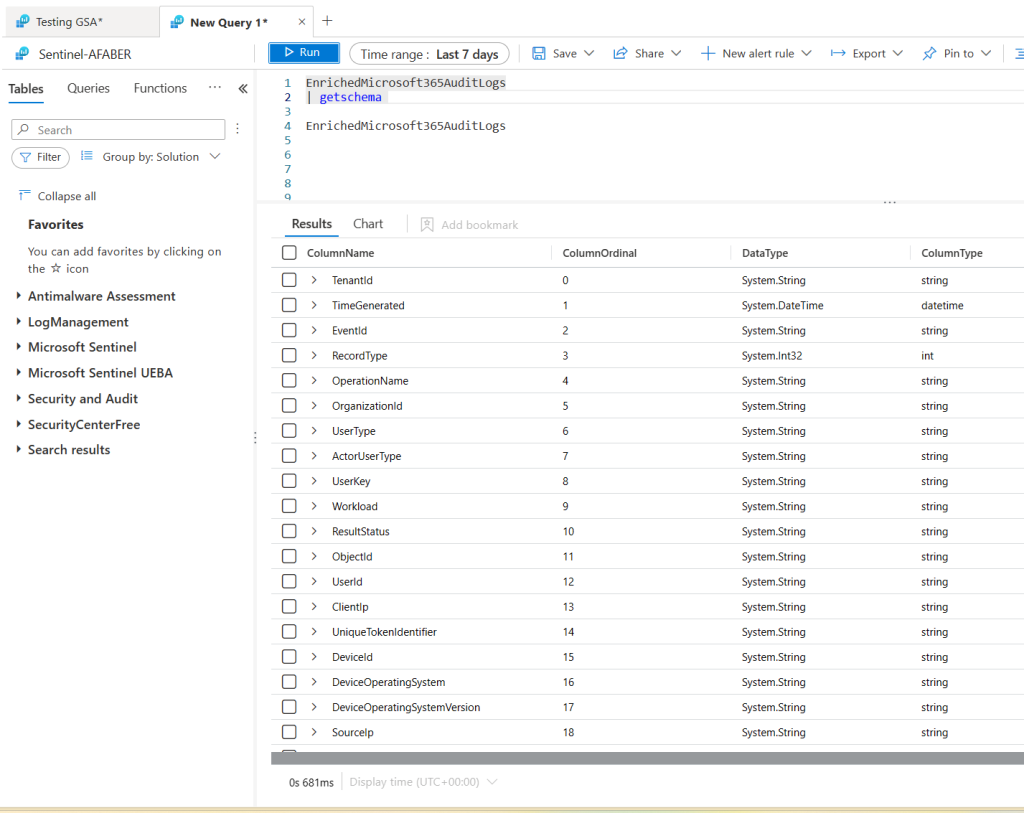The width and height of the screenshot is (1024, 813).
Task: Open the Group by: Solution dropdown
Action: pyautogui.click(x=150, y=157)
